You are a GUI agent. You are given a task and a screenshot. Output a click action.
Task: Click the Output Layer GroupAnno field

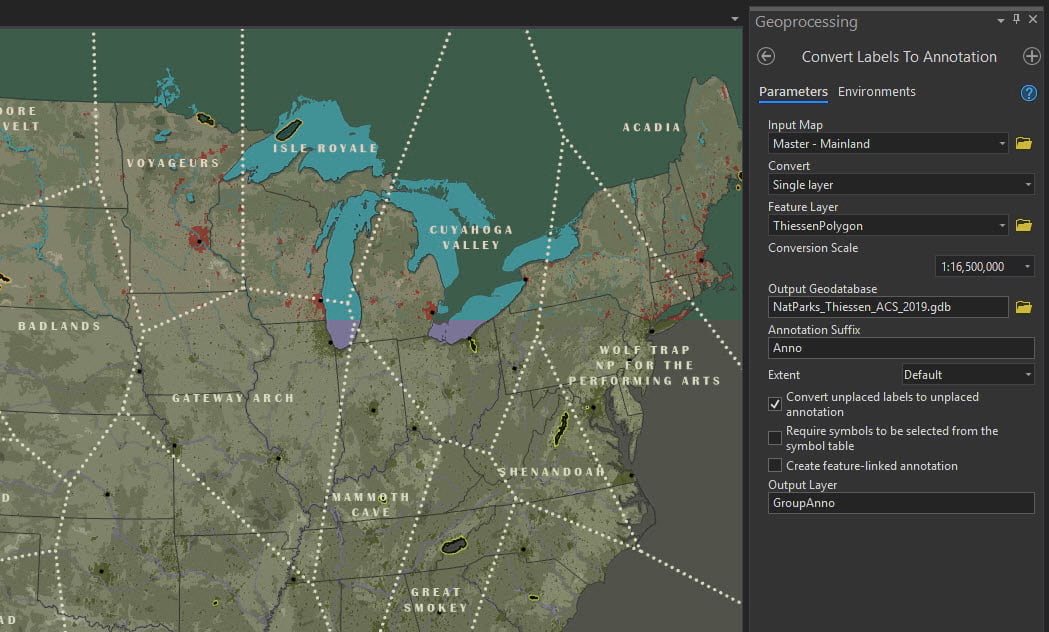(901, 503)
